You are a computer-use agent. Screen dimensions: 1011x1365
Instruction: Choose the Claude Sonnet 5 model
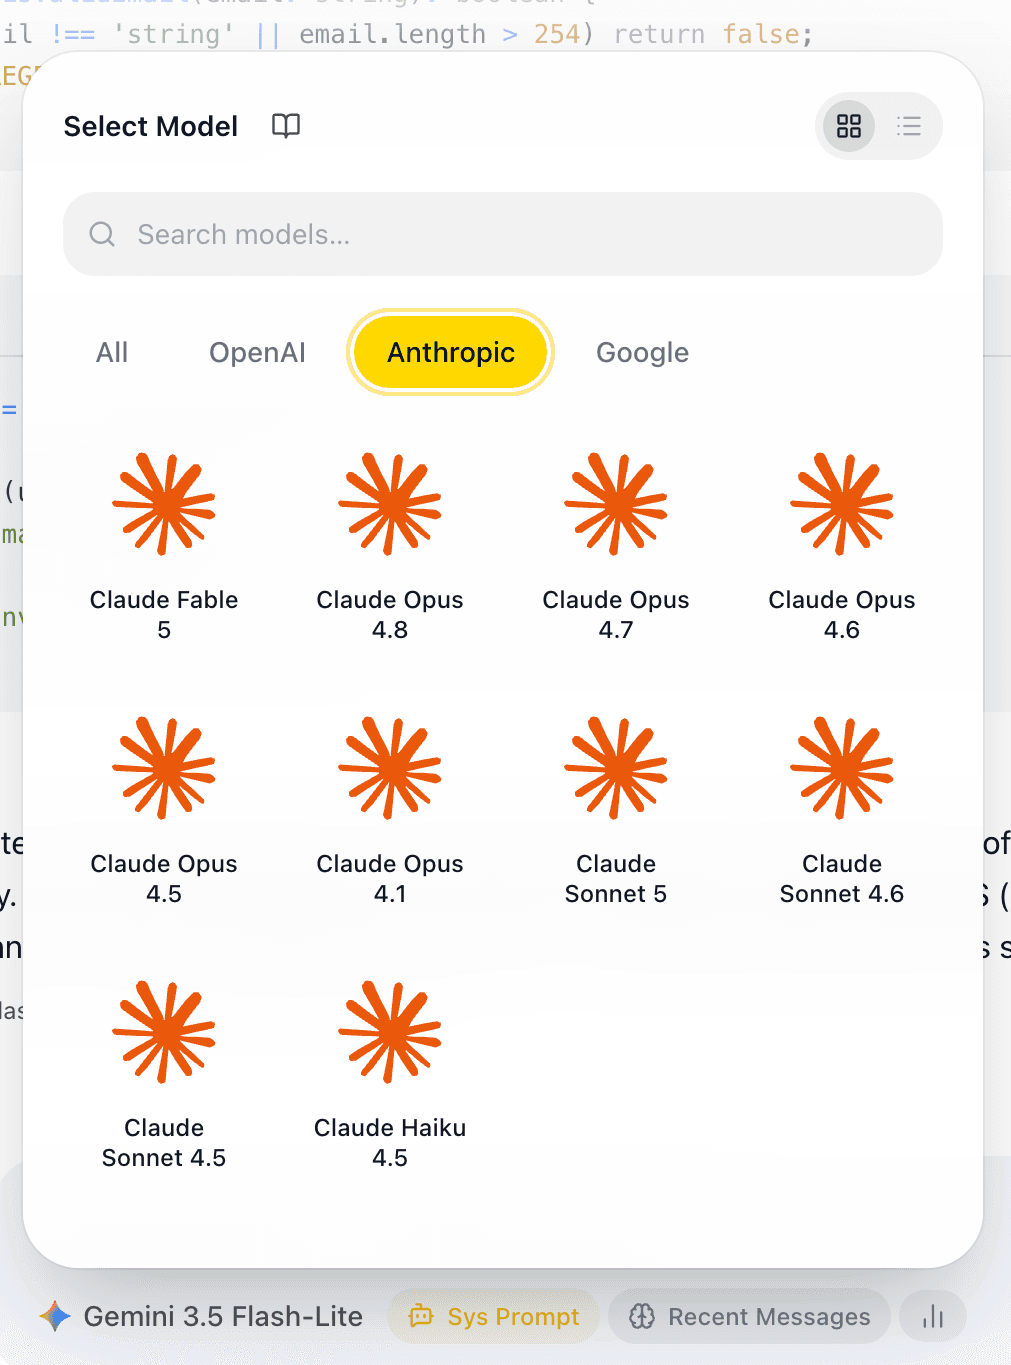click(x=616, y=810)
